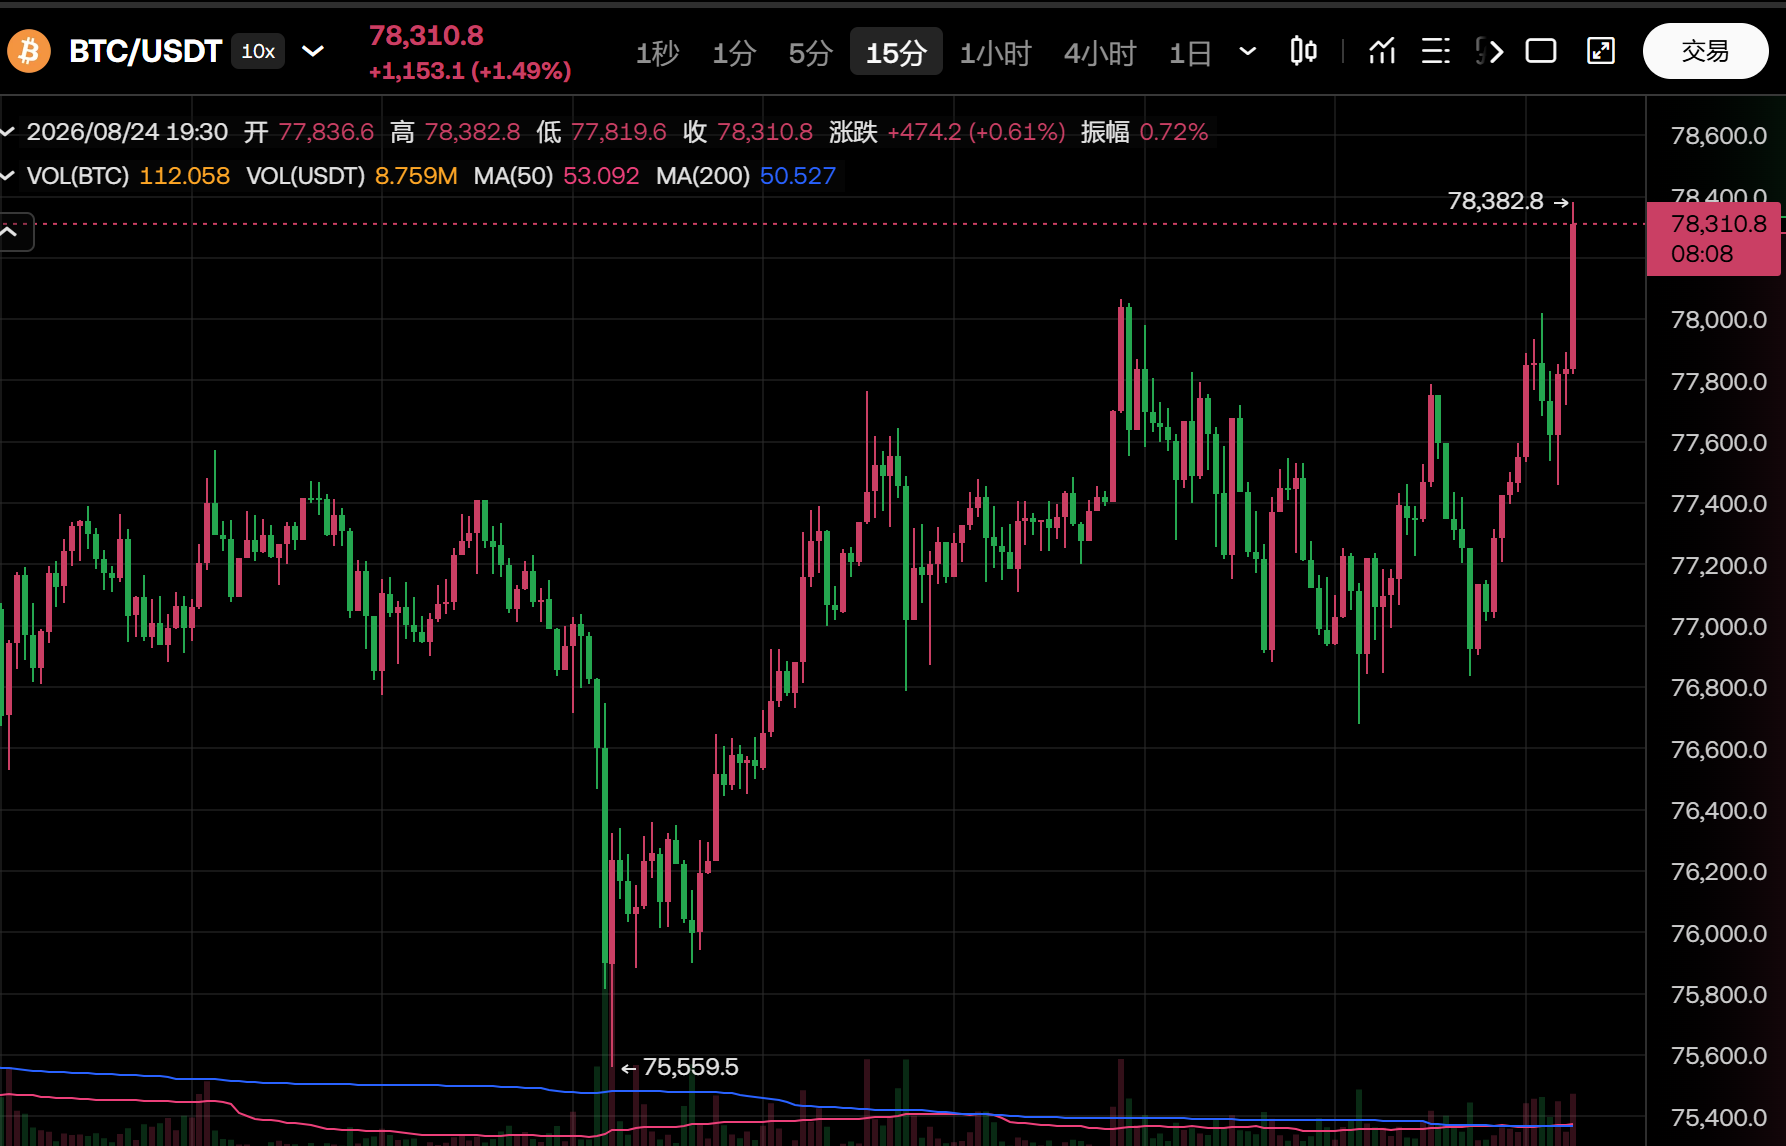Expand the chart to fullscreen
Viewport: 1786px width, 1146px height.
click(1601, 51)
